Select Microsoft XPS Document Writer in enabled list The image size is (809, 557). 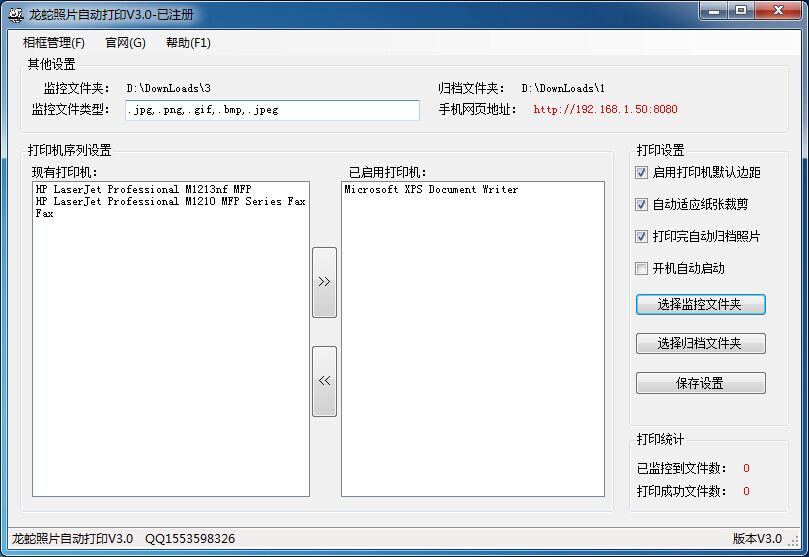[431, 189]
